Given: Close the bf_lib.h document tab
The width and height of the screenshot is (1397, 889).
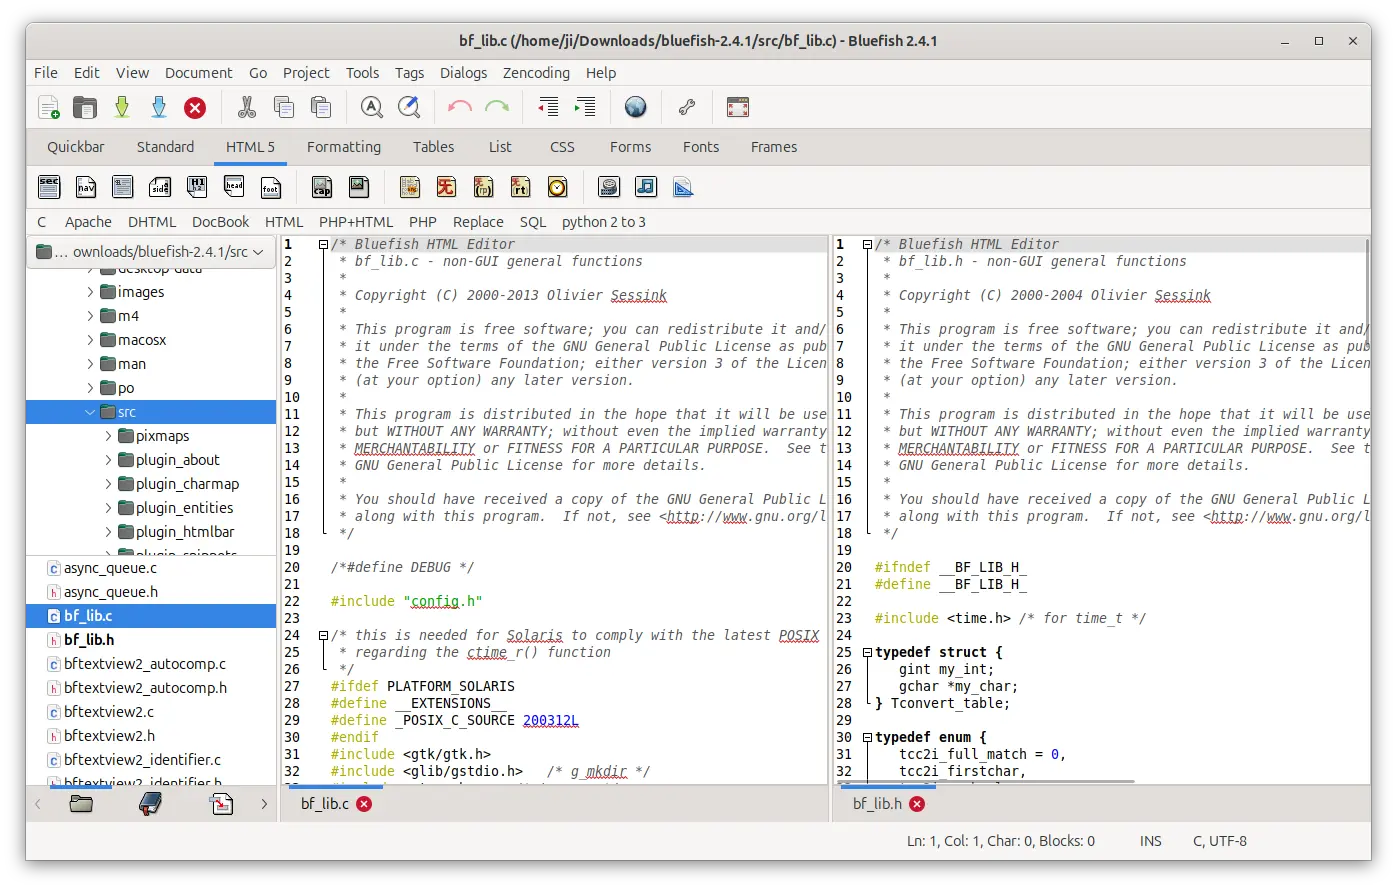Looking at the screenshot, I should 917,804.
